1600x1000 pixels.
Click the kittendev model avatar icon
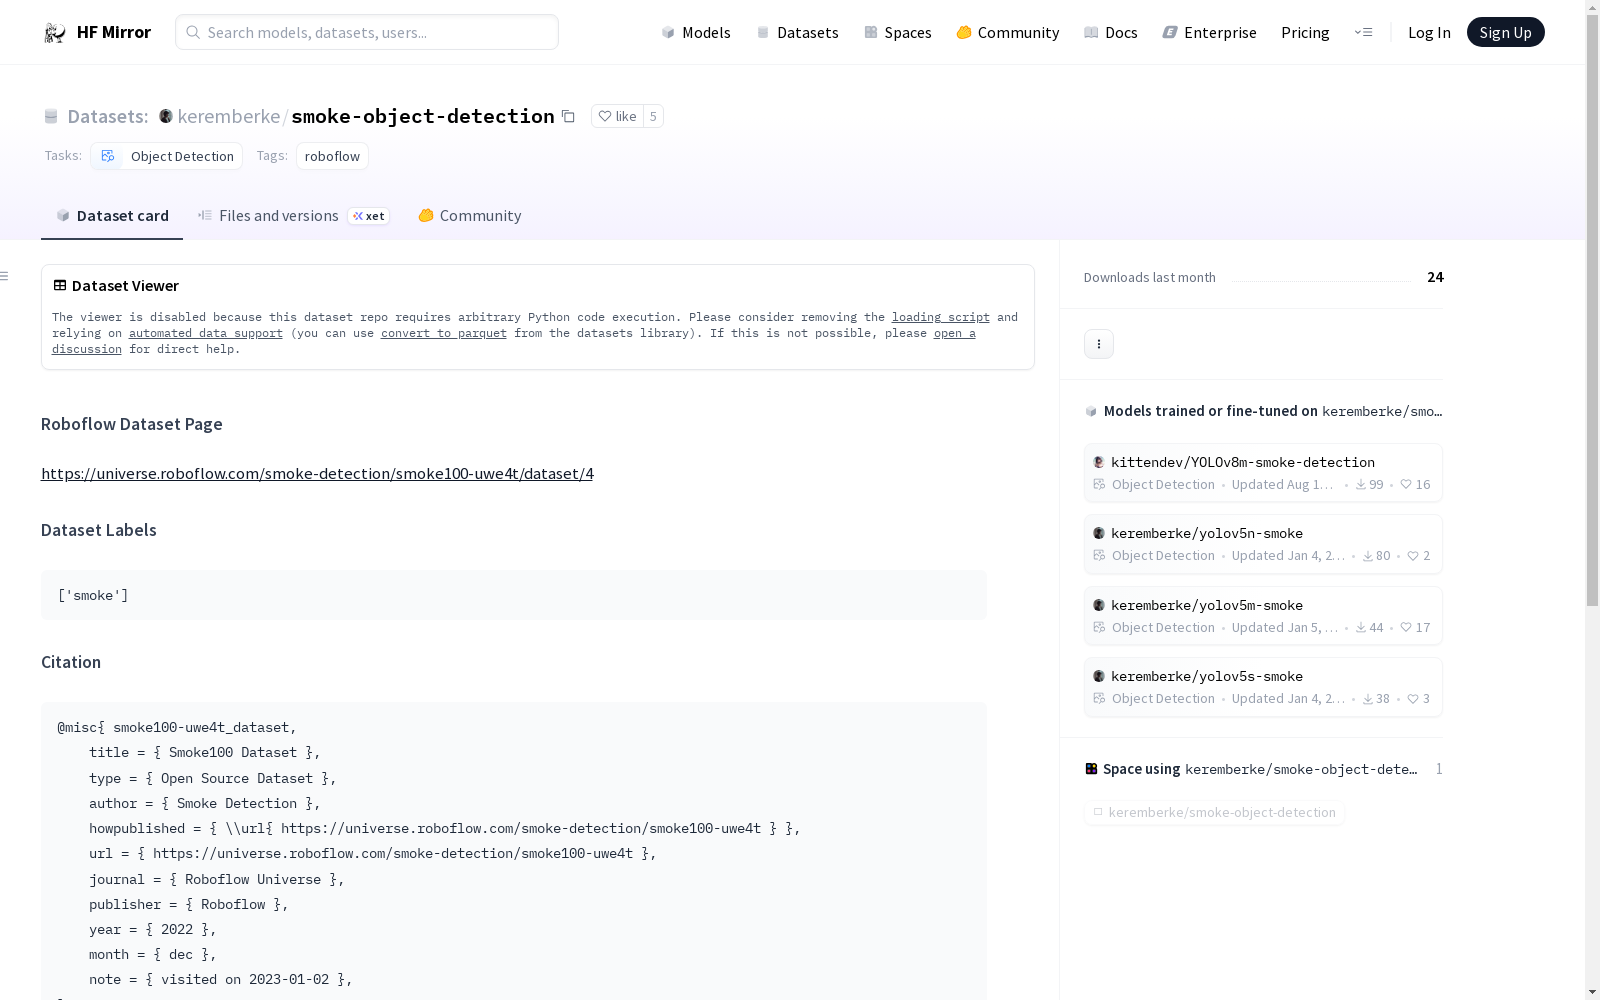tap(1099, 462)
